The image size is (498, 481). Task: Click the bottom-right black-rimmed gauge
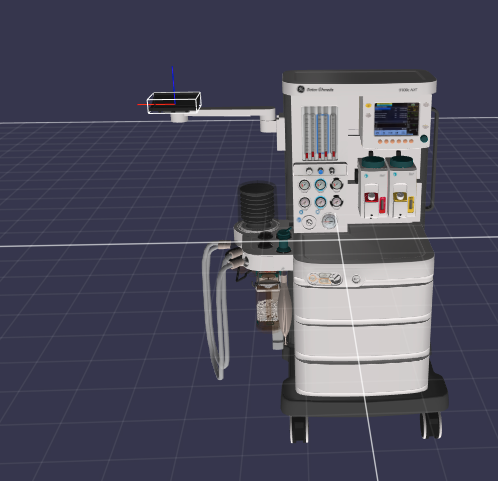(x=337, y=201)
